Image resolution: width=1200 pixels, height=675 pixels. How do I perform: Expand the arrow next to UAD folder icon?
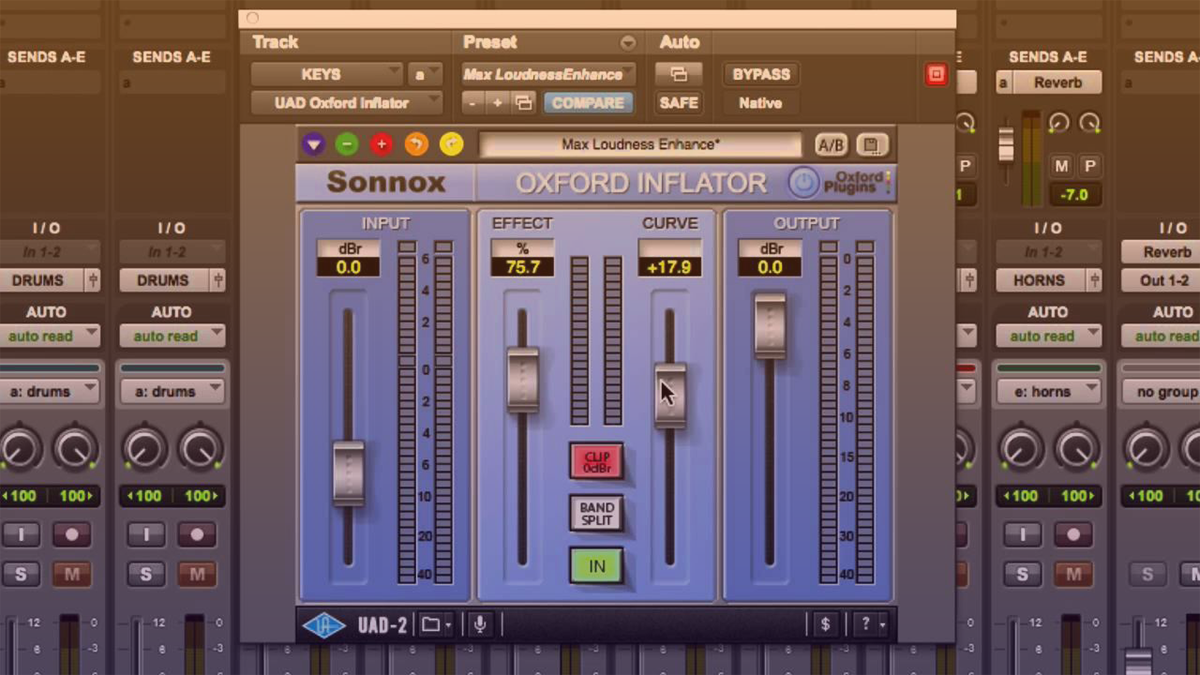click(x=448, y=626)
